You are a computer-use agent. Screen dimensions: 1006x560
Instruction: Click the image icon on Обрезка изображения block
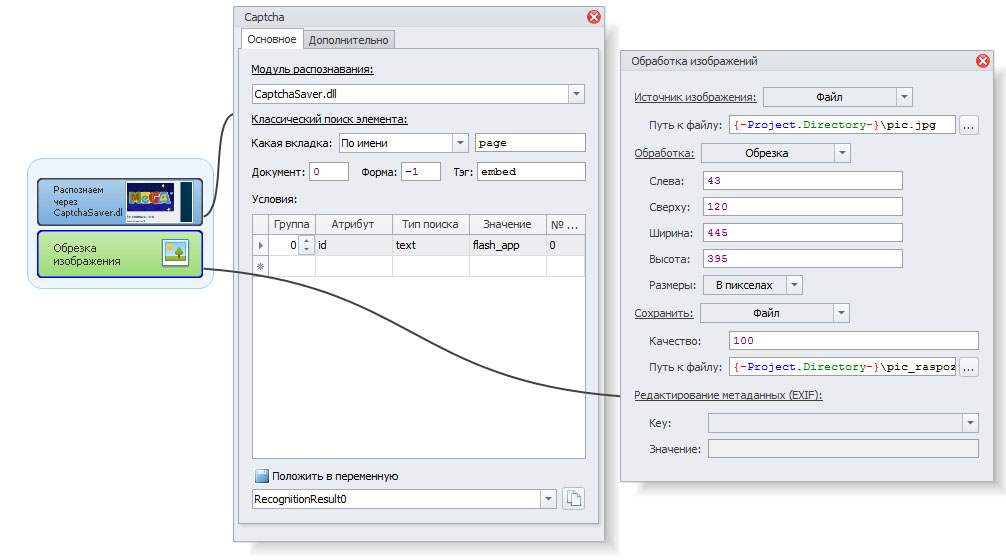175,253
